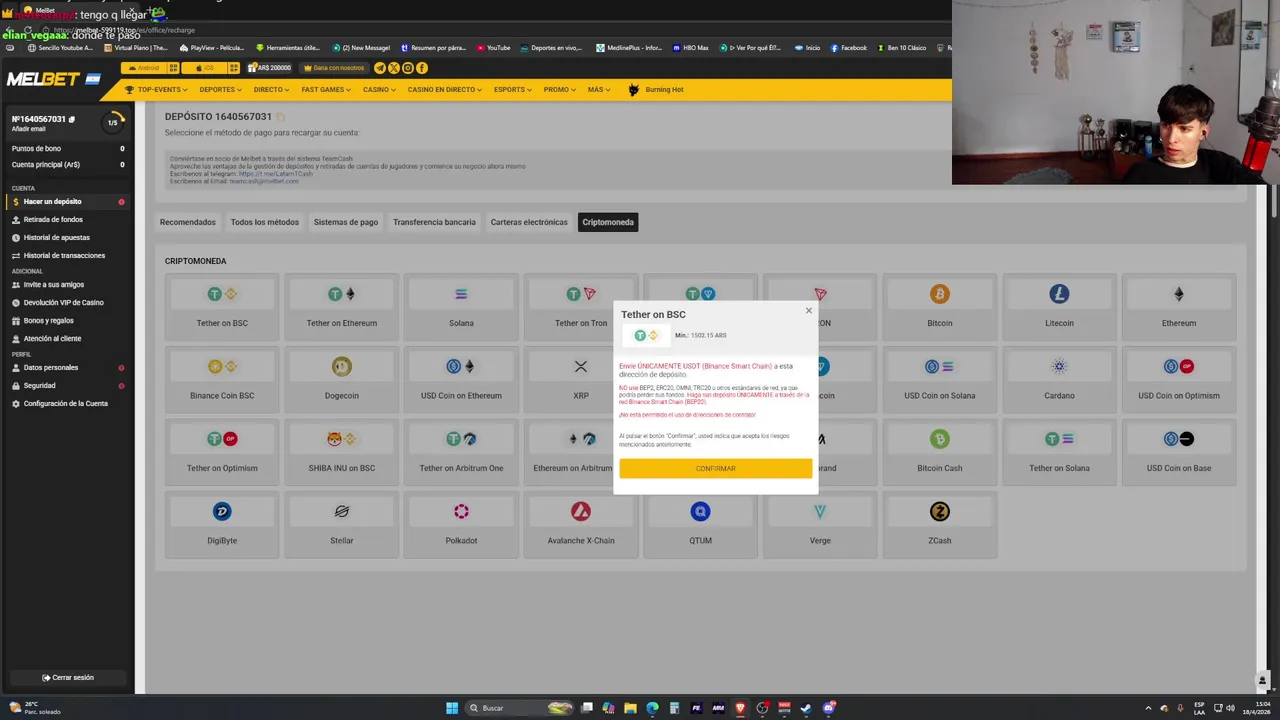The width and height of the screenshot is (1280, 720).
Task: Click the Android app download button
Action: (x=144, y=68)
